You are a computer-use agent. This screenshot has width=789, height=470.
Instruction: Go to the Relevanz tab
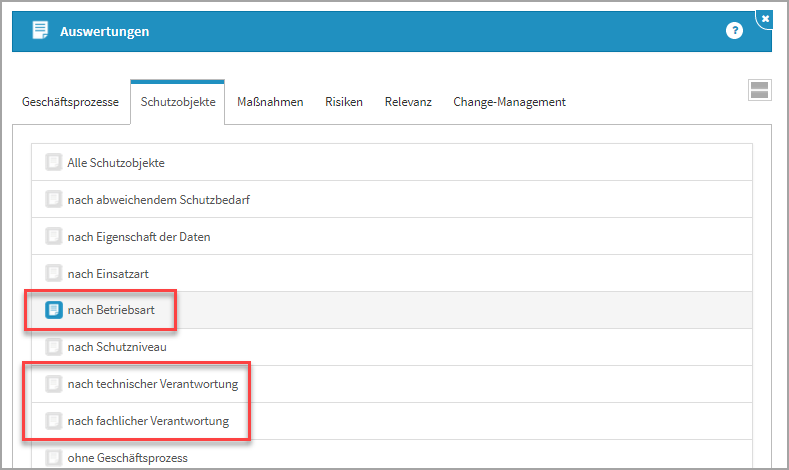pos(408,102)
